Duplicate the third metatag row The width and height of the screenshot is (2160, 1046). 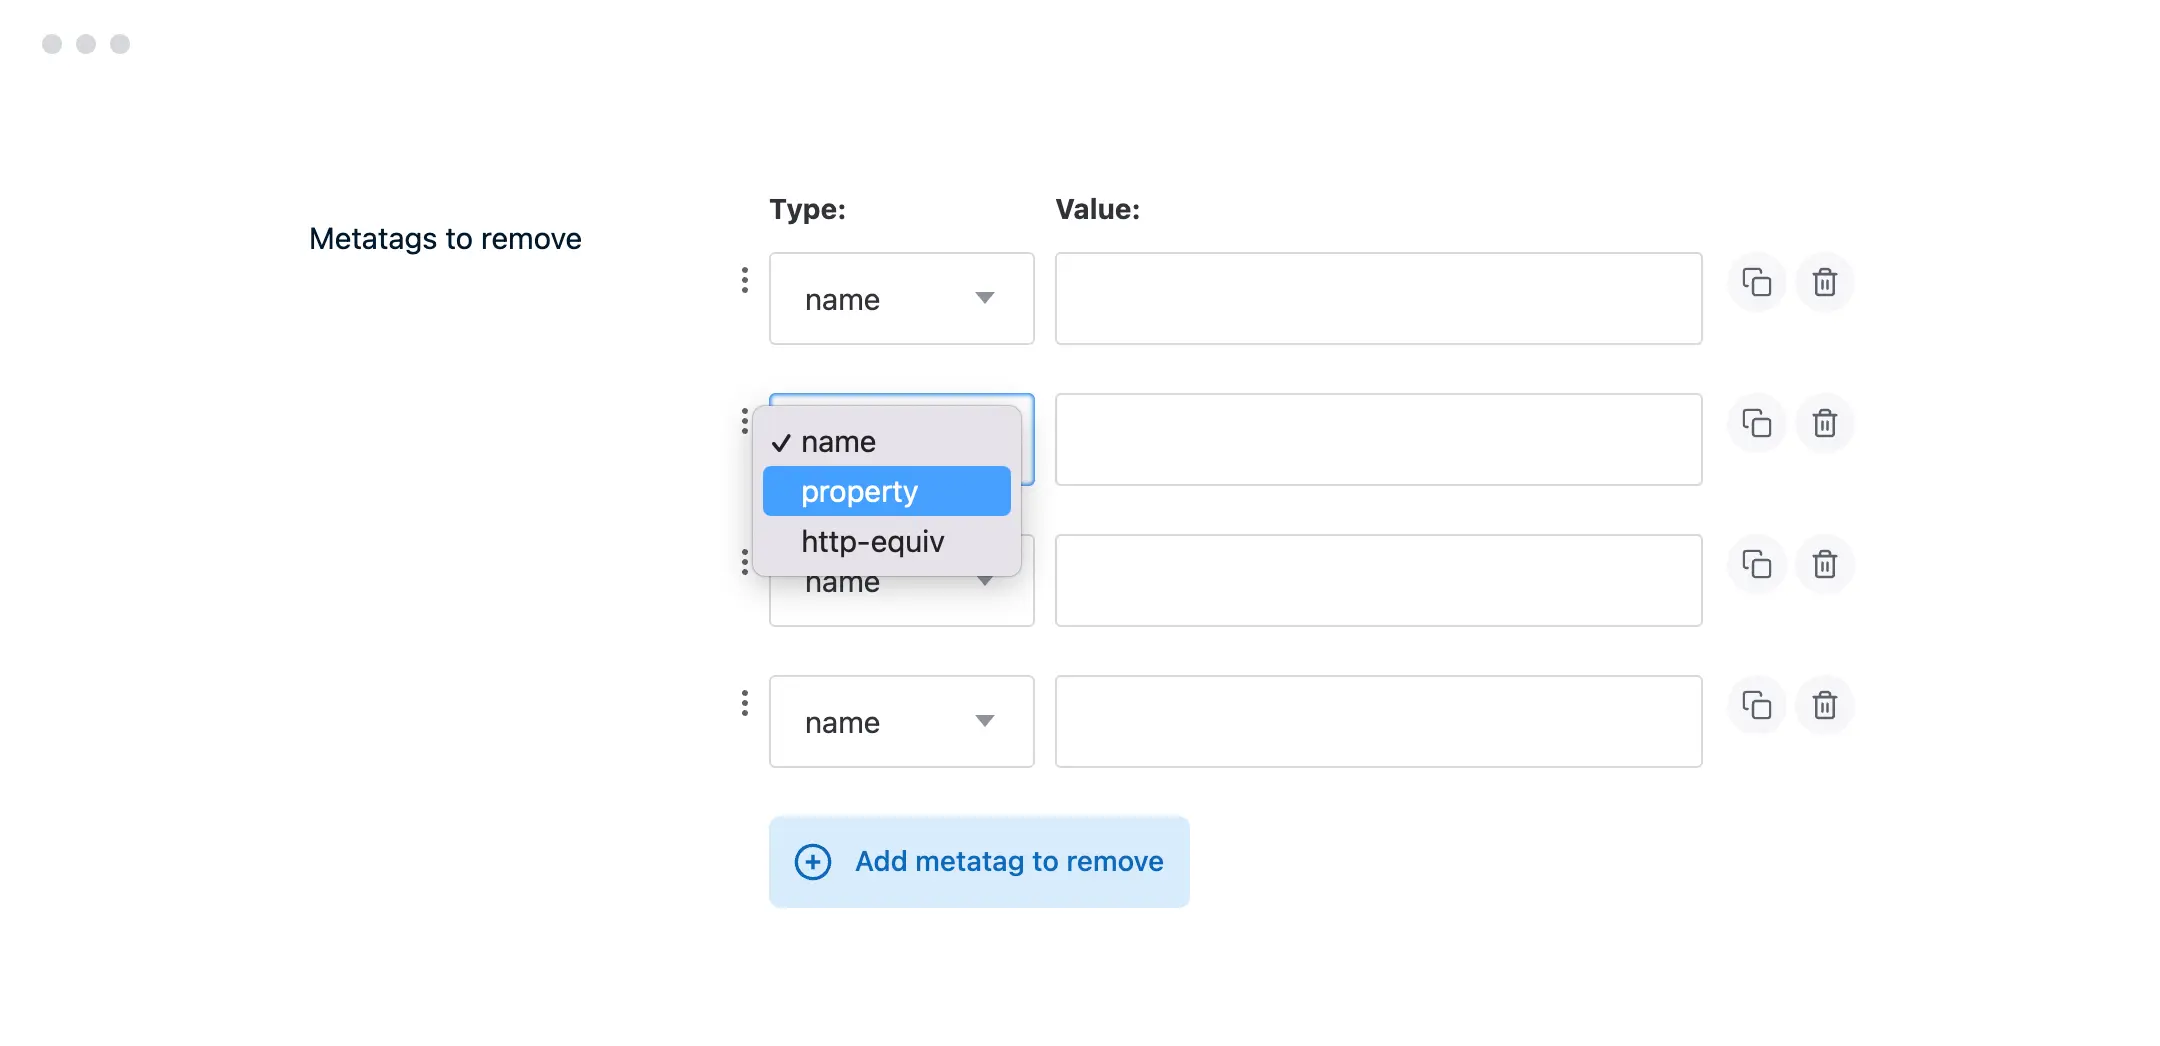point(1756,564)
